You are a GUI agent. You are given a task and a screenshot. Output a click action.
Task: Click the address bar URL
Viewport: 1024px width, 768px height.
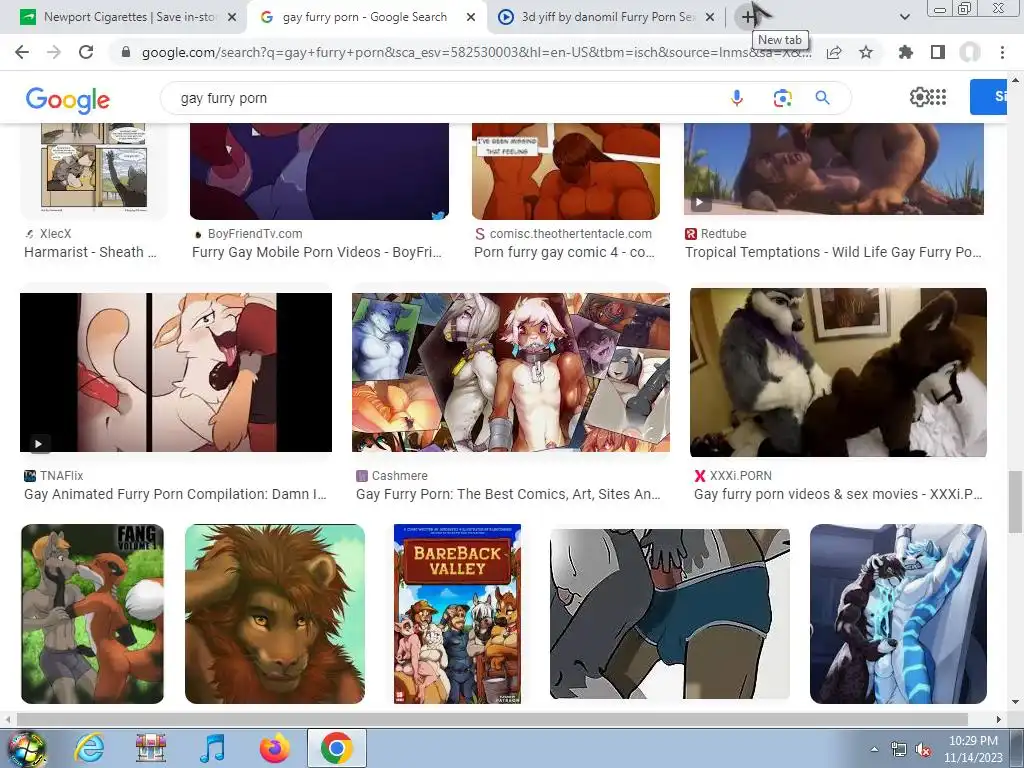[477, 52]
